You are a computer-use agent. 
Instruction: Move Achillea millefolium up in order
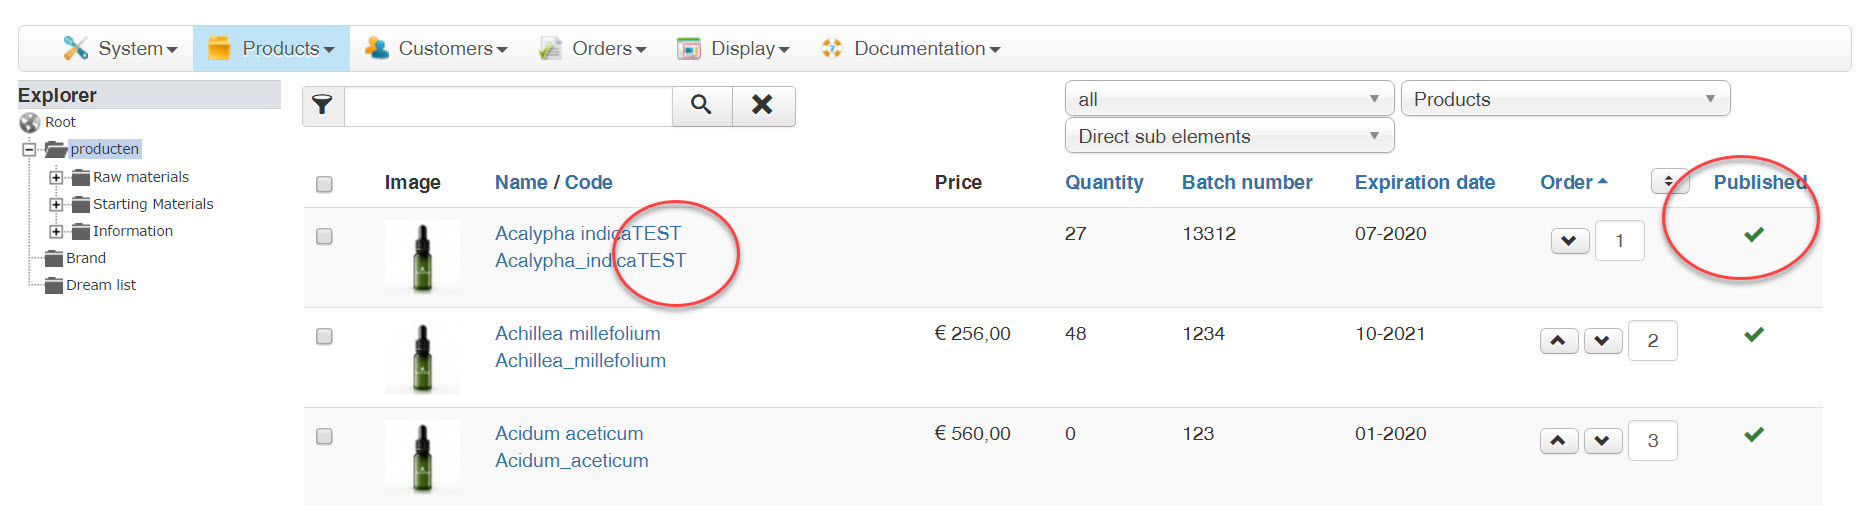pos(1558,341)
